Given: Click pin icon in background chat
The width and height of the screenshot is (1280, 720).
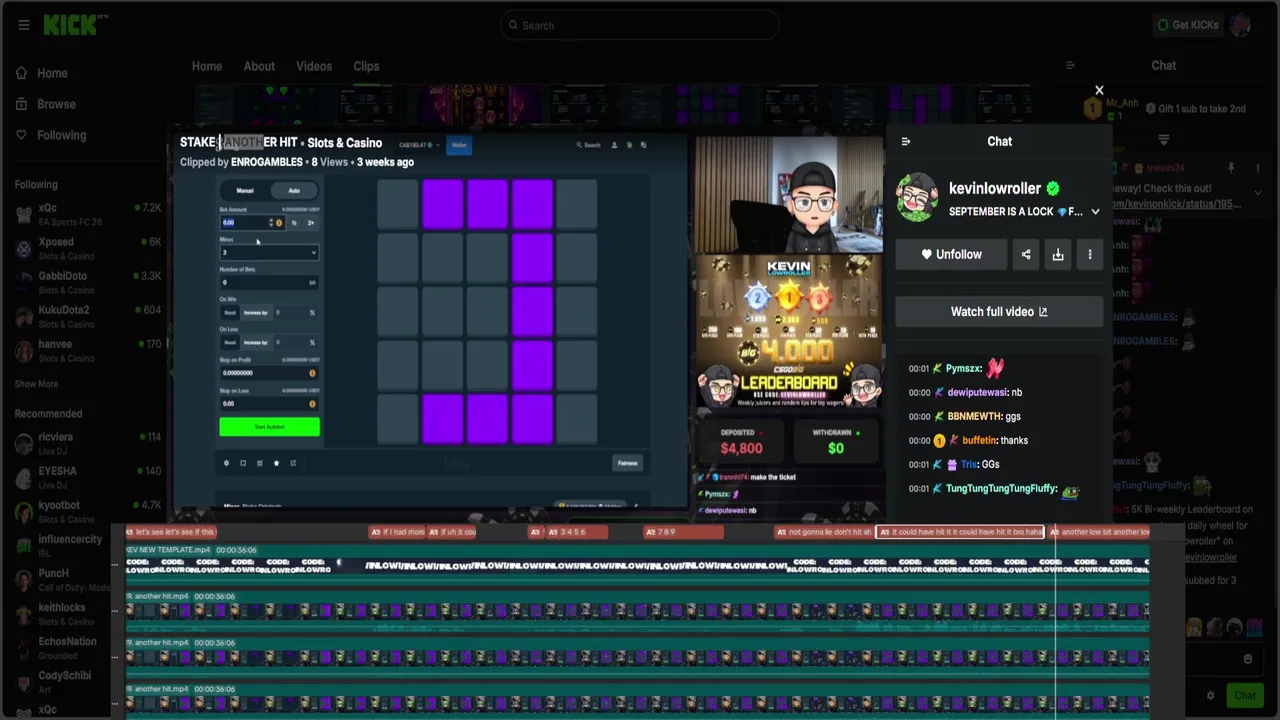Looking at the screenshot, I should pyautogui.click(x=1231, y=168).
